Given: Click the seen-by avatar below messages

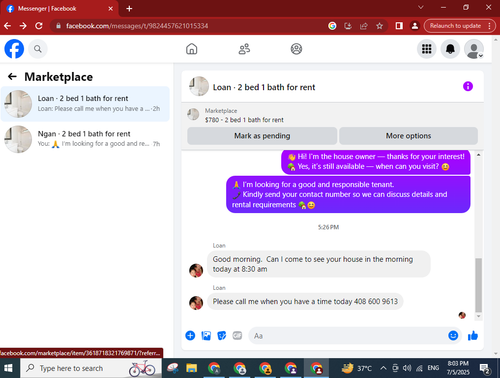Looking at the screenshot, I should point(462,315).
